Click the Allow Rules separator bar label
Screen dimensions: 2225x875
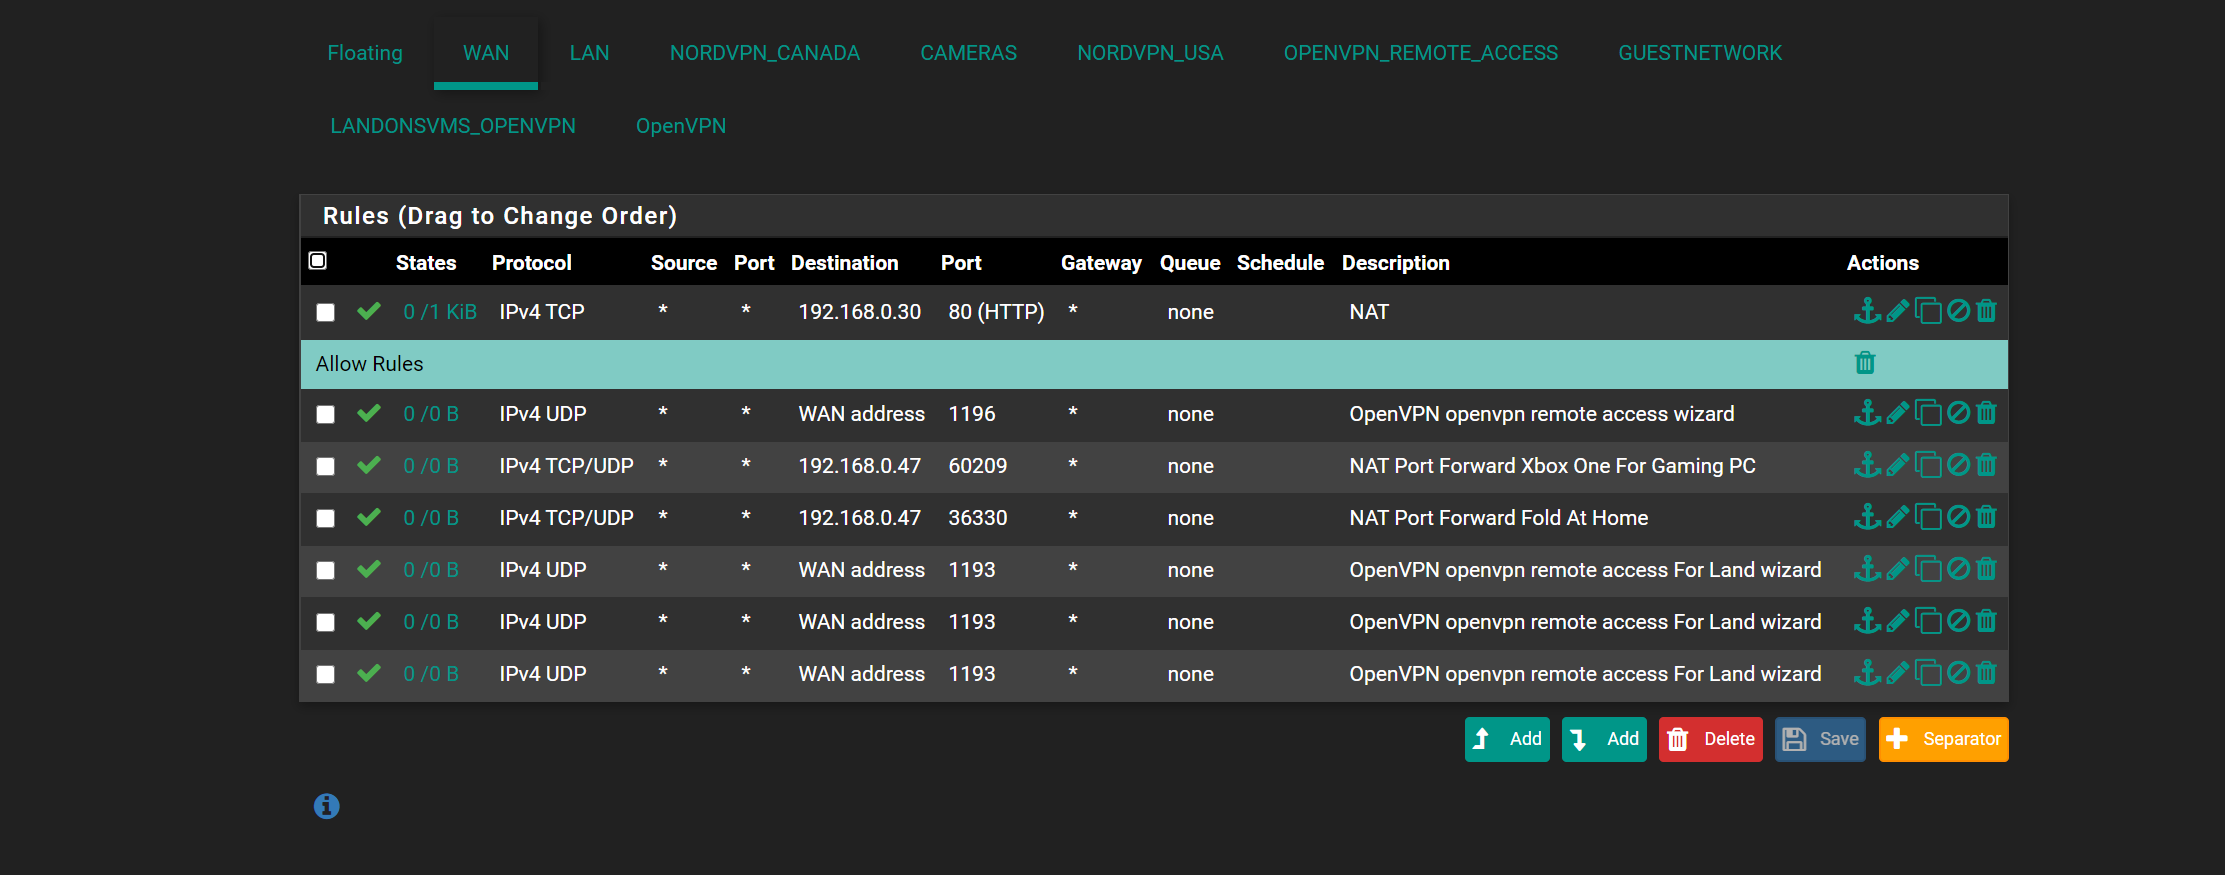point(369,364)
